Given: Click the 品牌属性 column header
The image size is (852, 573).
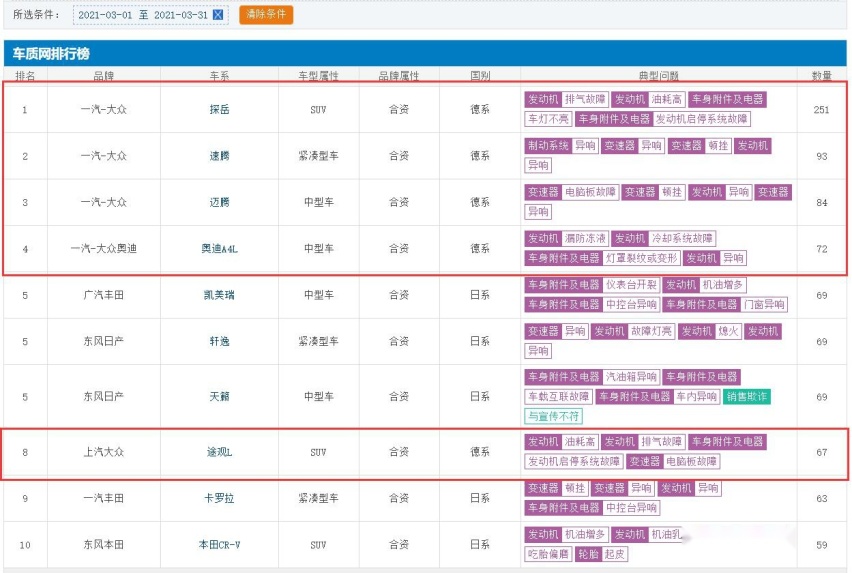Looking at the screenshot, I should [398, 75].
